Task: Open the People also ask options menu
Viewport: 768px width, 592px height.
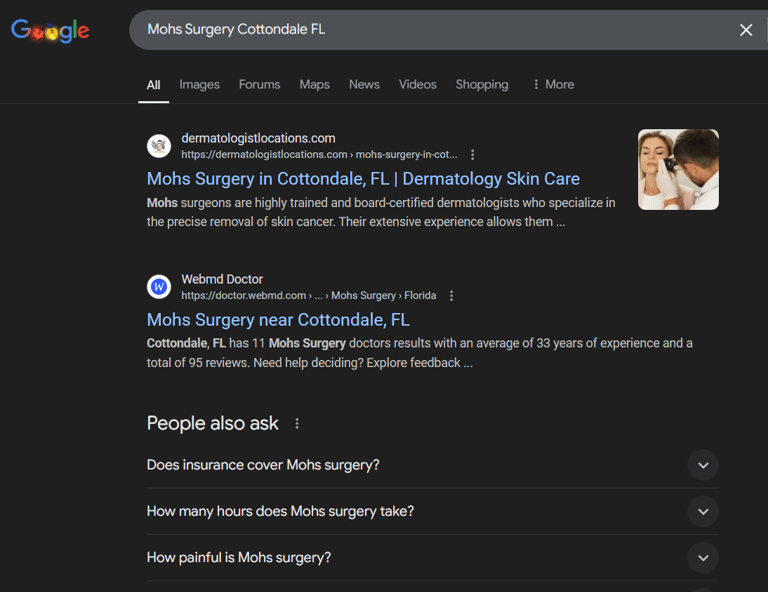Action: coord(297,424)
